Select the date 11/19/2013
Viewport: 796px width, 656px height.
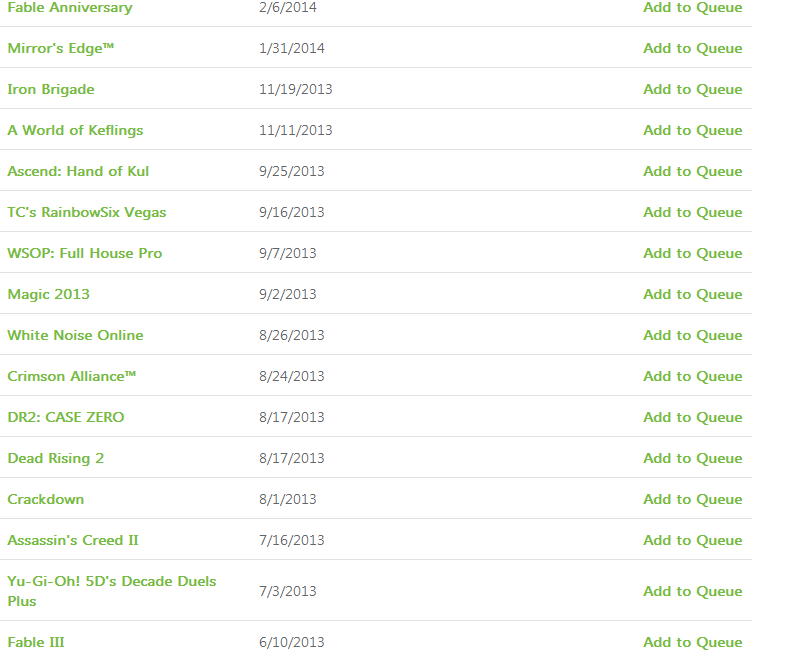point(296,89)
